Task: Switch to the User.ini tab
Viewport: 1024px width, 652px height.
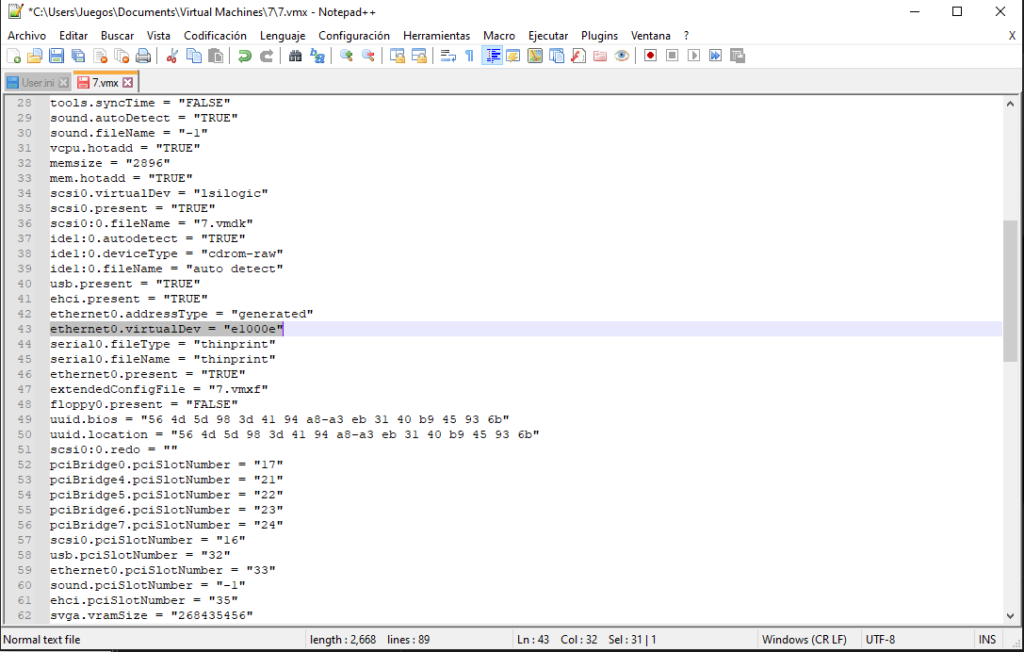Action: click(38, 83)
